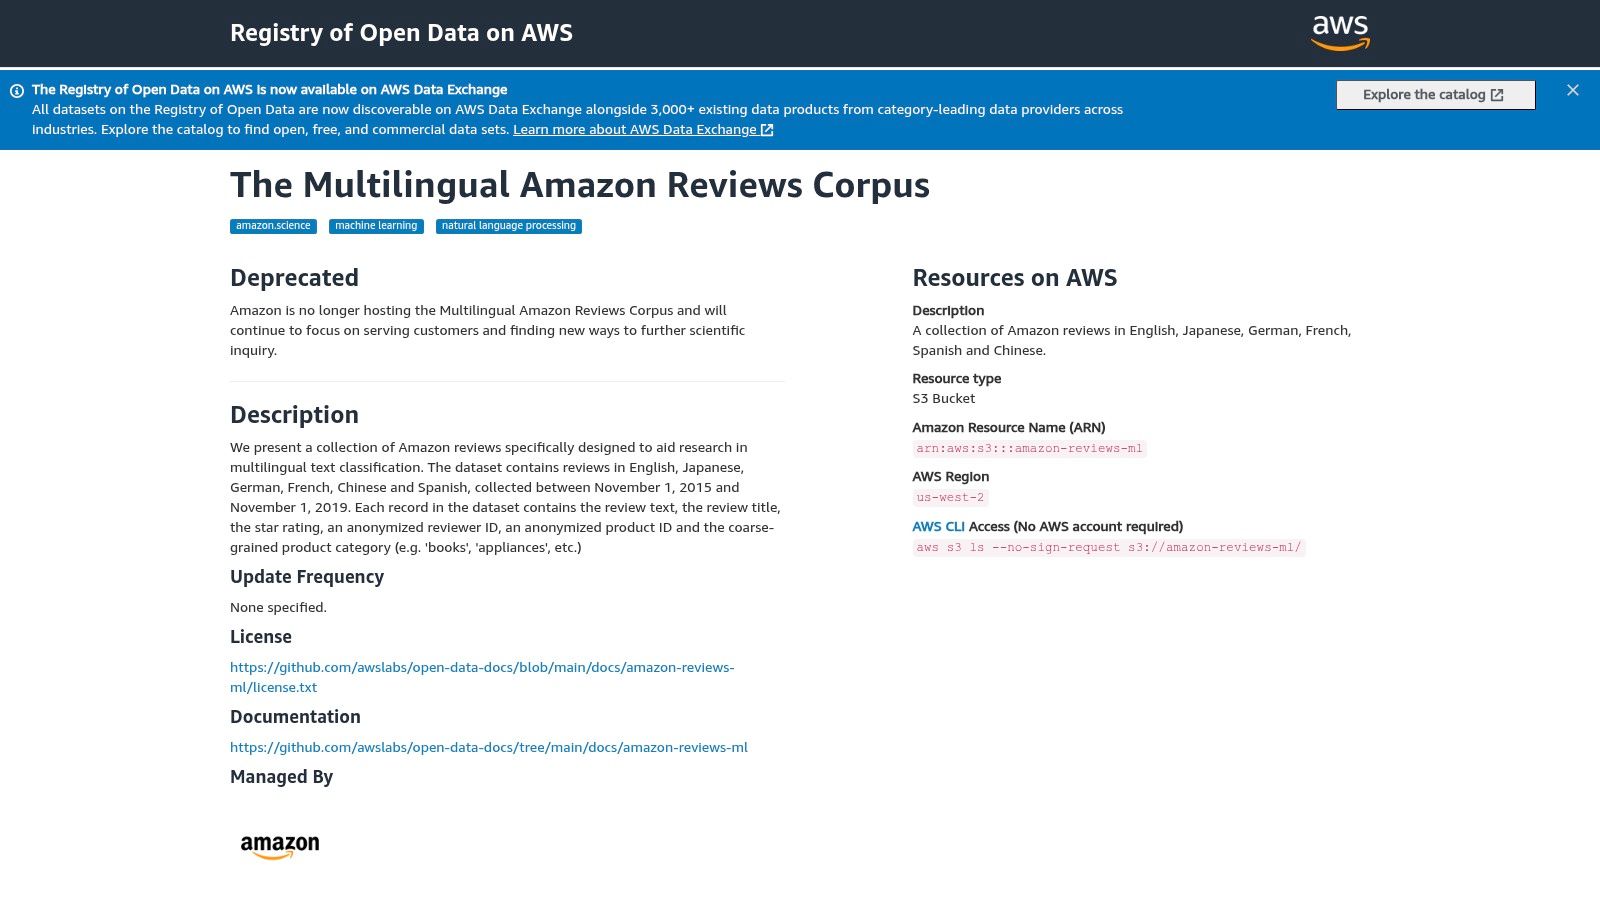
Task: Click the info icon on the banner
Action: click(x=17, y=89)
